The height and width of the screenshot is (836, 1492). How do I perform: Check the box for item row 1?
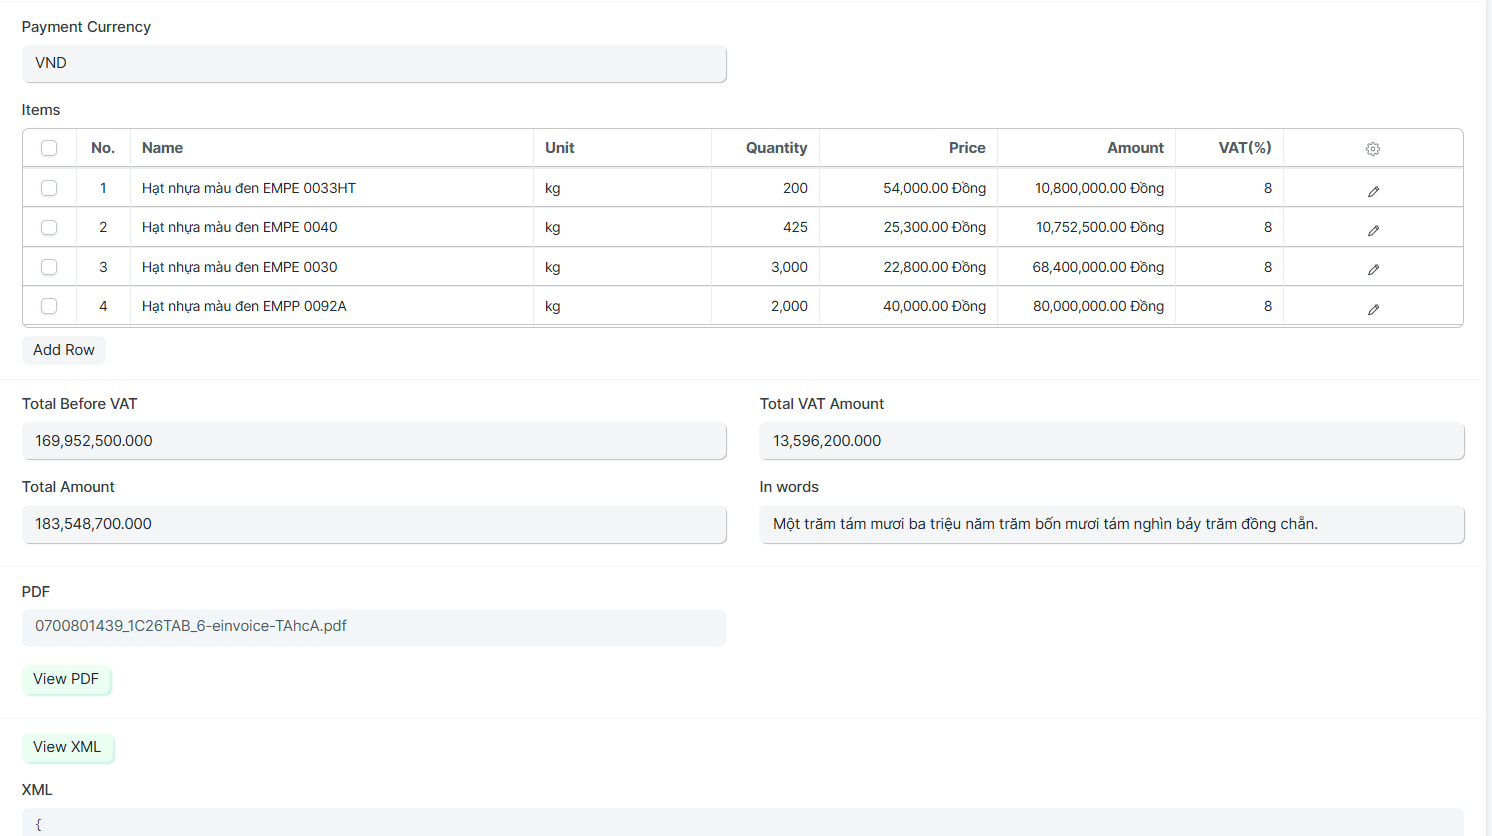coord(49,188)
